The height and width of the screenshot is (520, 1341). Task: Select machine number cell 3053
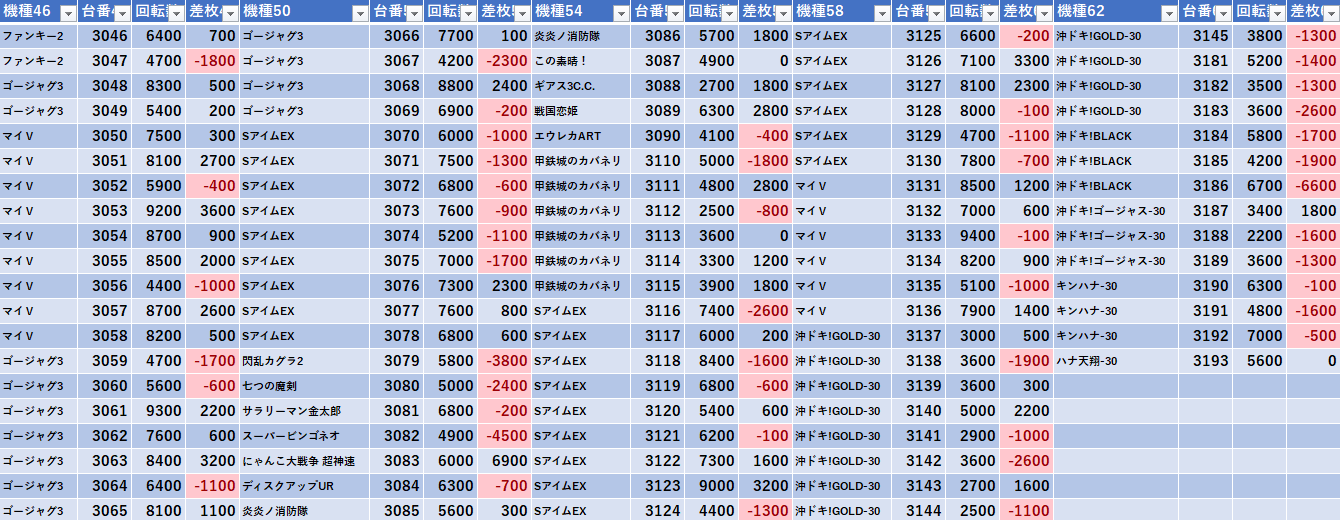(104, 211)
